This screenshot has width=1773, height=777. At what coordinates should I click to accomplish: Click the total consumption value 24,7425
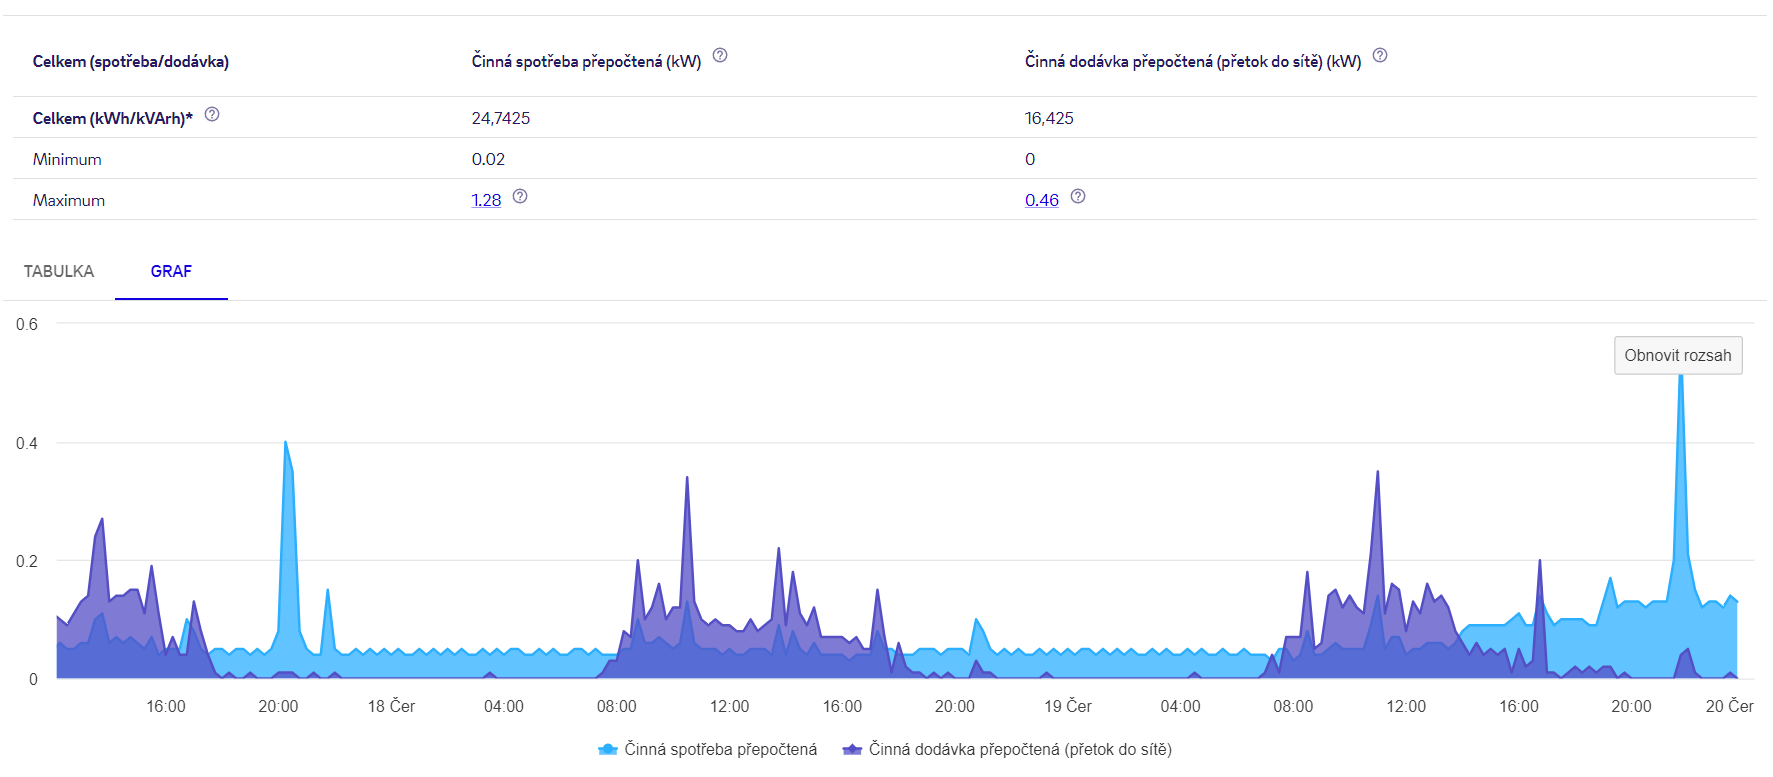(501, 118)
